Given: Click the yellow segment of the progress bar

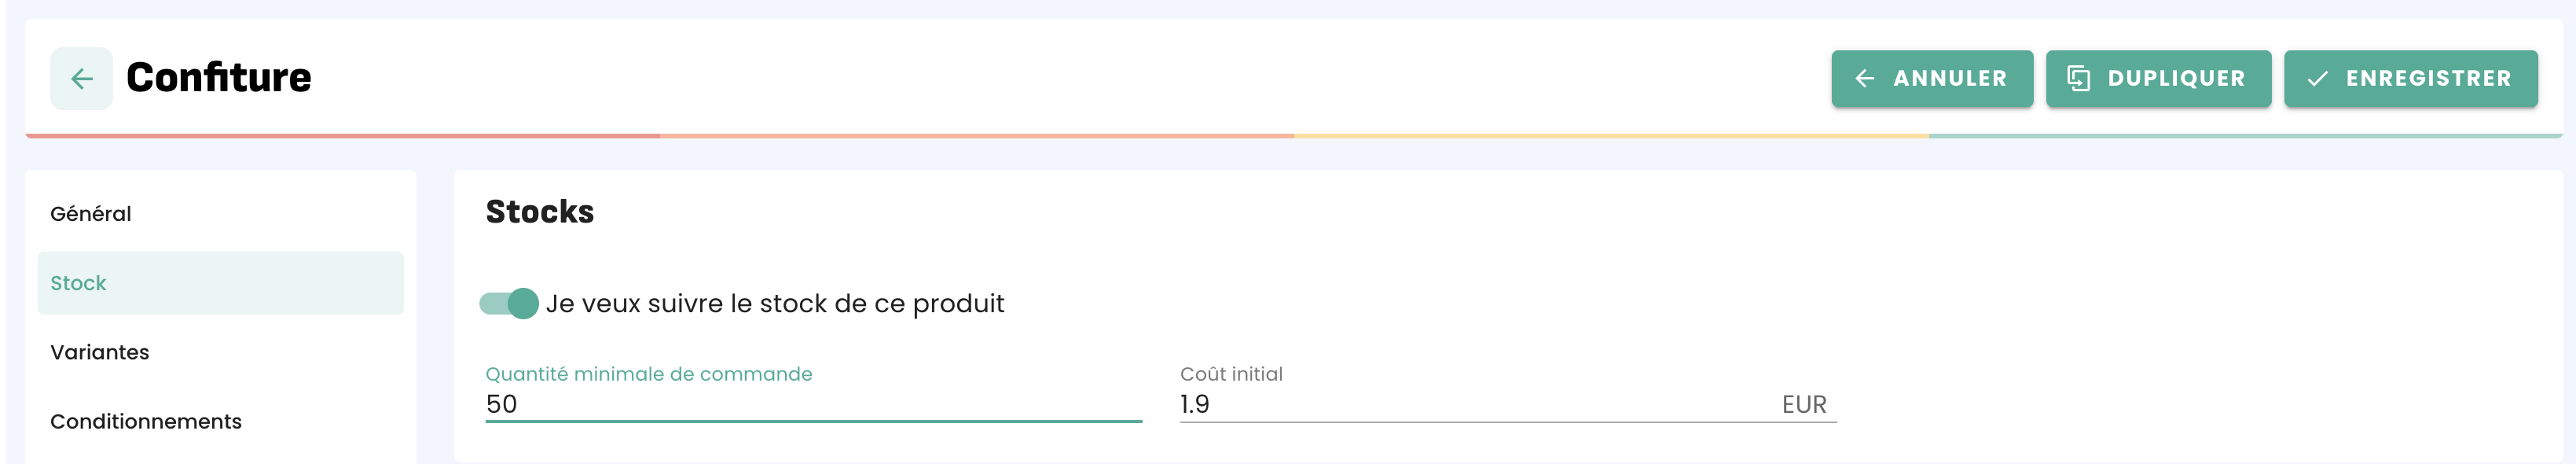Looking at the screenshot, I should pyautogui.click(x=1610, y=135).
